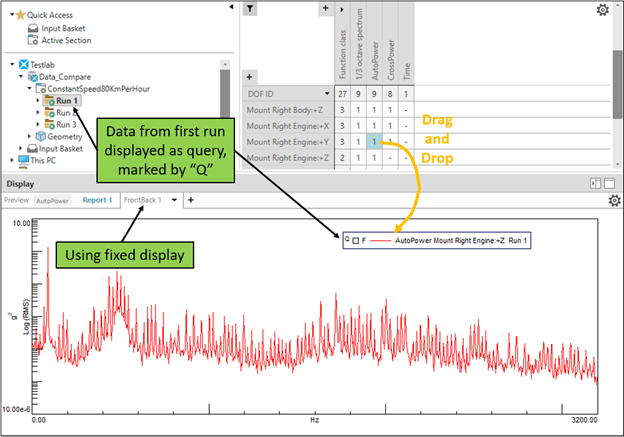Open pivot table settings gear
The image size is (624, 437).
tap(602, 10)
